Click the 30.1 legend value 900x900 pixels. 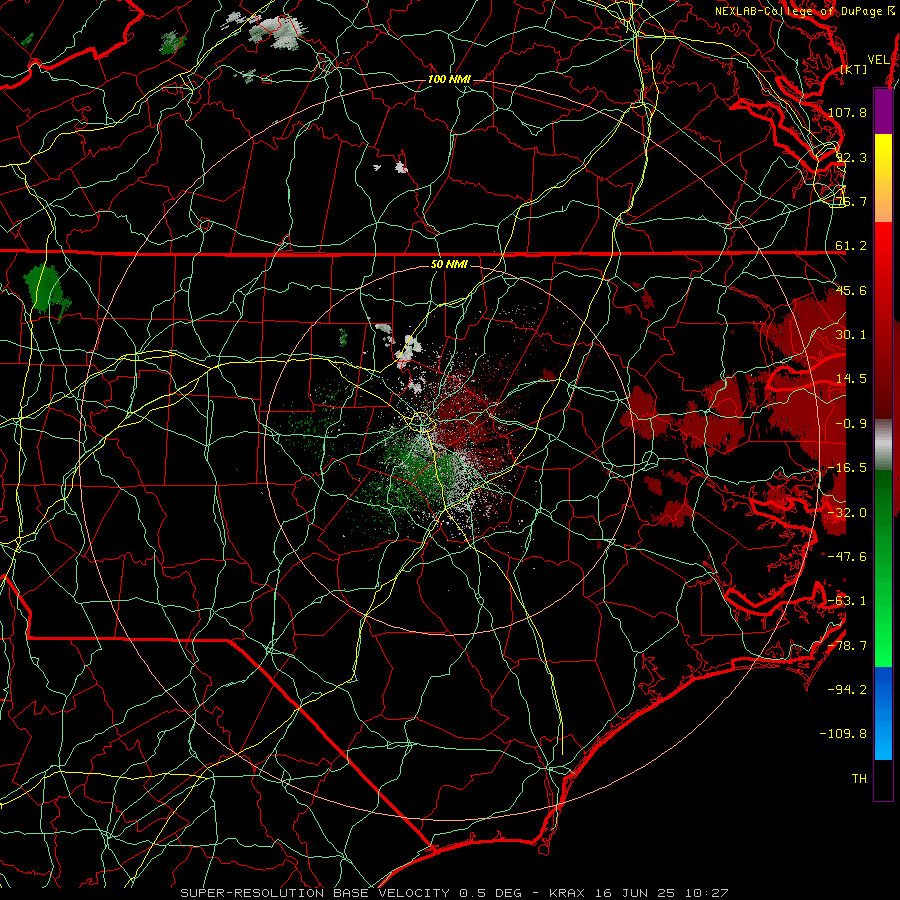[851, 335]
